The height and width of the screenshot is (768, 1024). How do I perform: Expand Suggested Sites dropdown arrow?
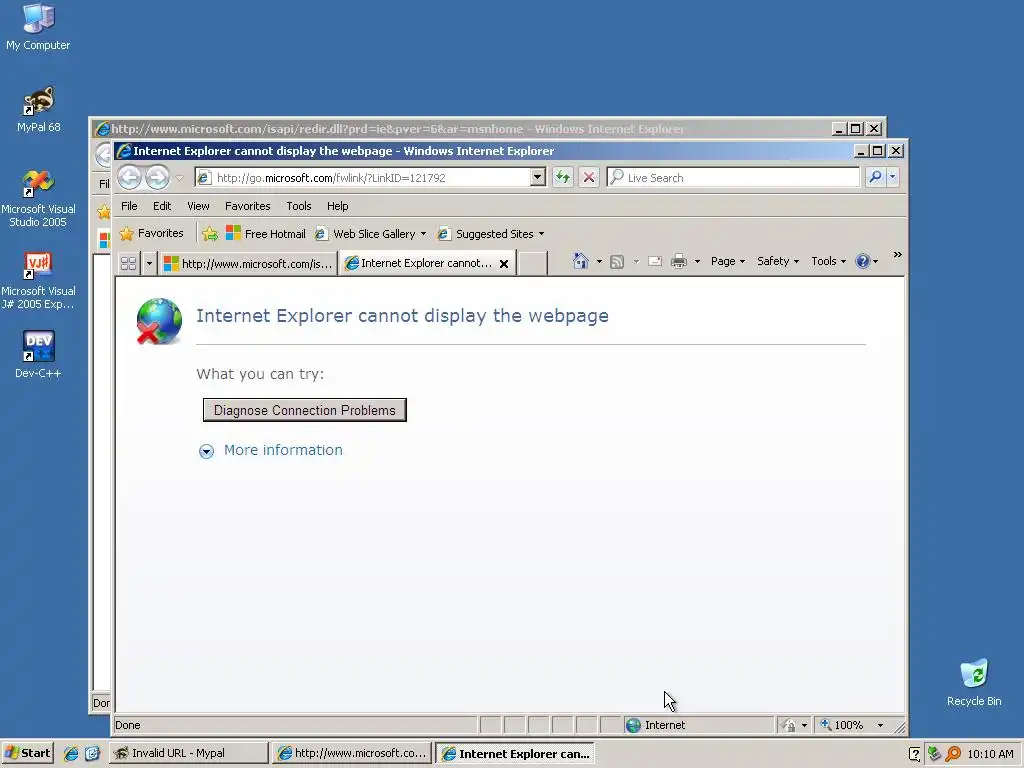[x=541, y=234]
